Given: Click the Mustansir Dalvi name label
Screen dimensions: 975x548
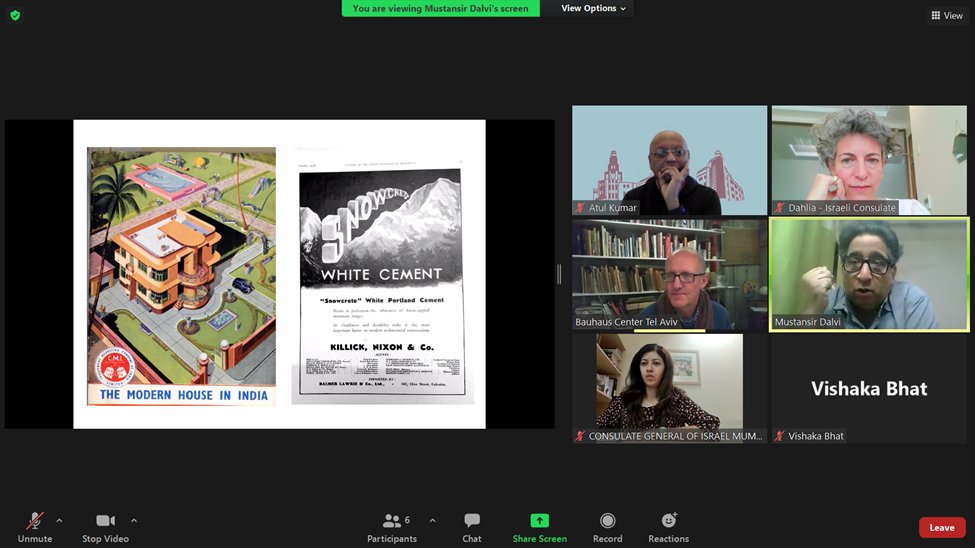Looking at the screenshot, I should tap(807, 322).
